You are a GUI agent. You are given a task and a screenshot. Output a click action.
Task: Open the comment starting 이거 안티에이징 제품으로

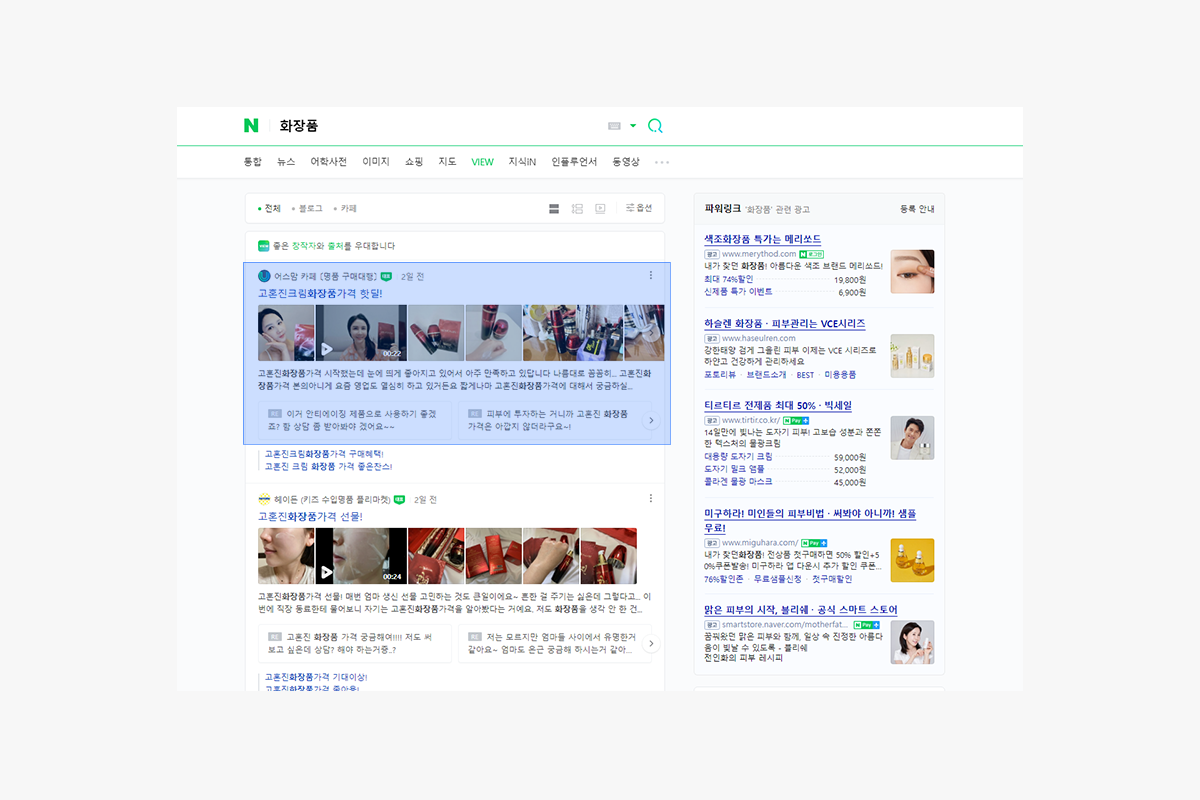click(355, 420)
